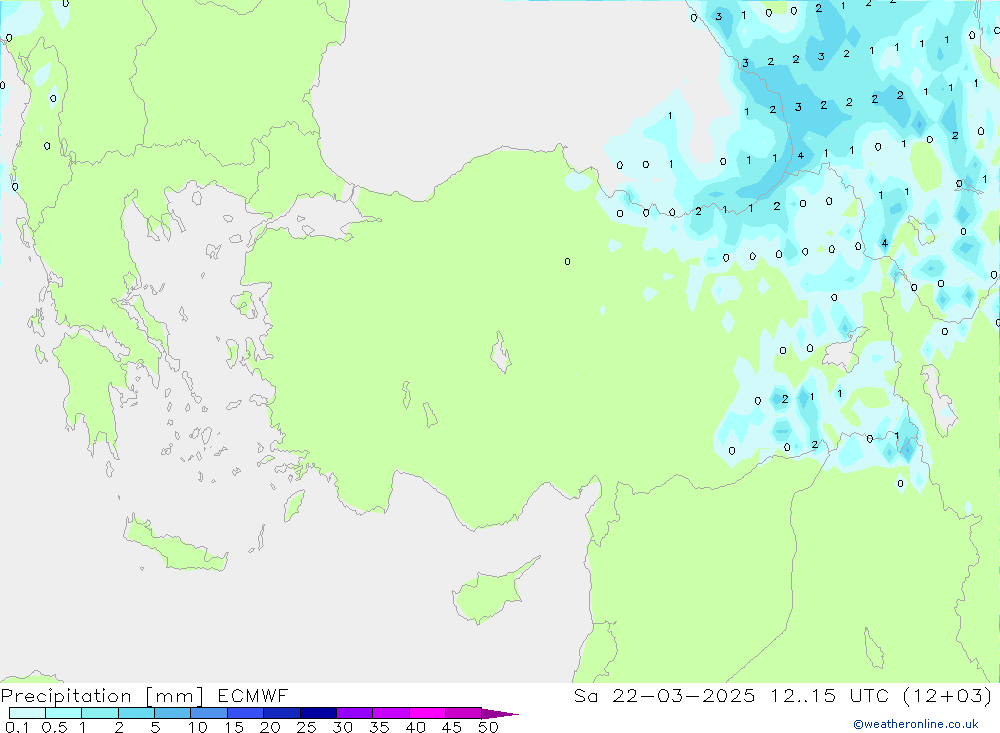Click the dark navy 25–30 mm swatch
The image size is (1000, 733).
[318, 713]
